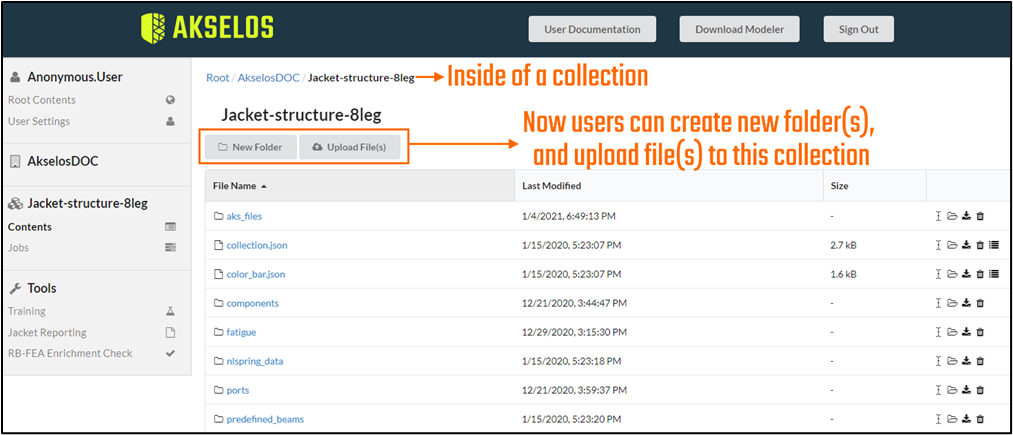Rename the components folder
Image resolution: width=1013 pixels, height=435 pixels.
tap(937, 303)
